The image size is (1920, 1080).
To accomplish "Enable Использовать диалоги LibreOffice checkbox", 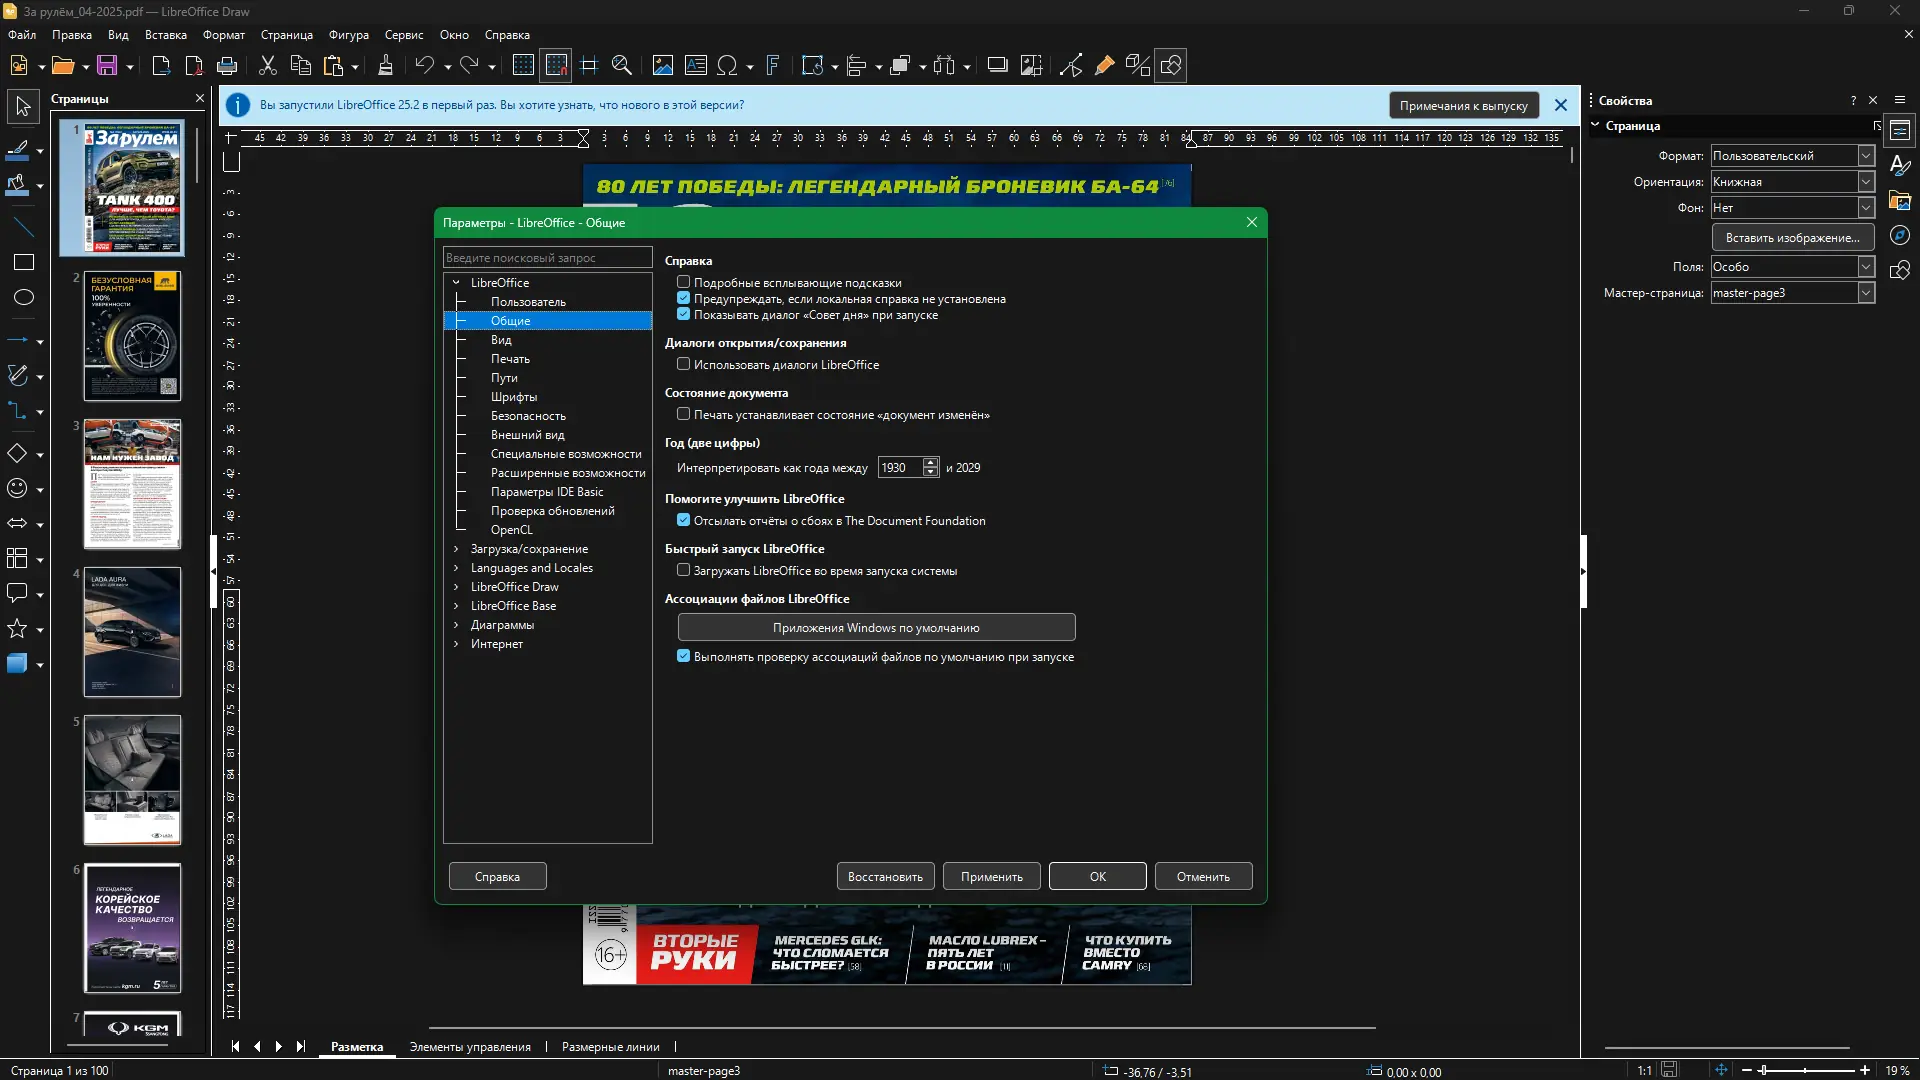I will coord(683,364).
